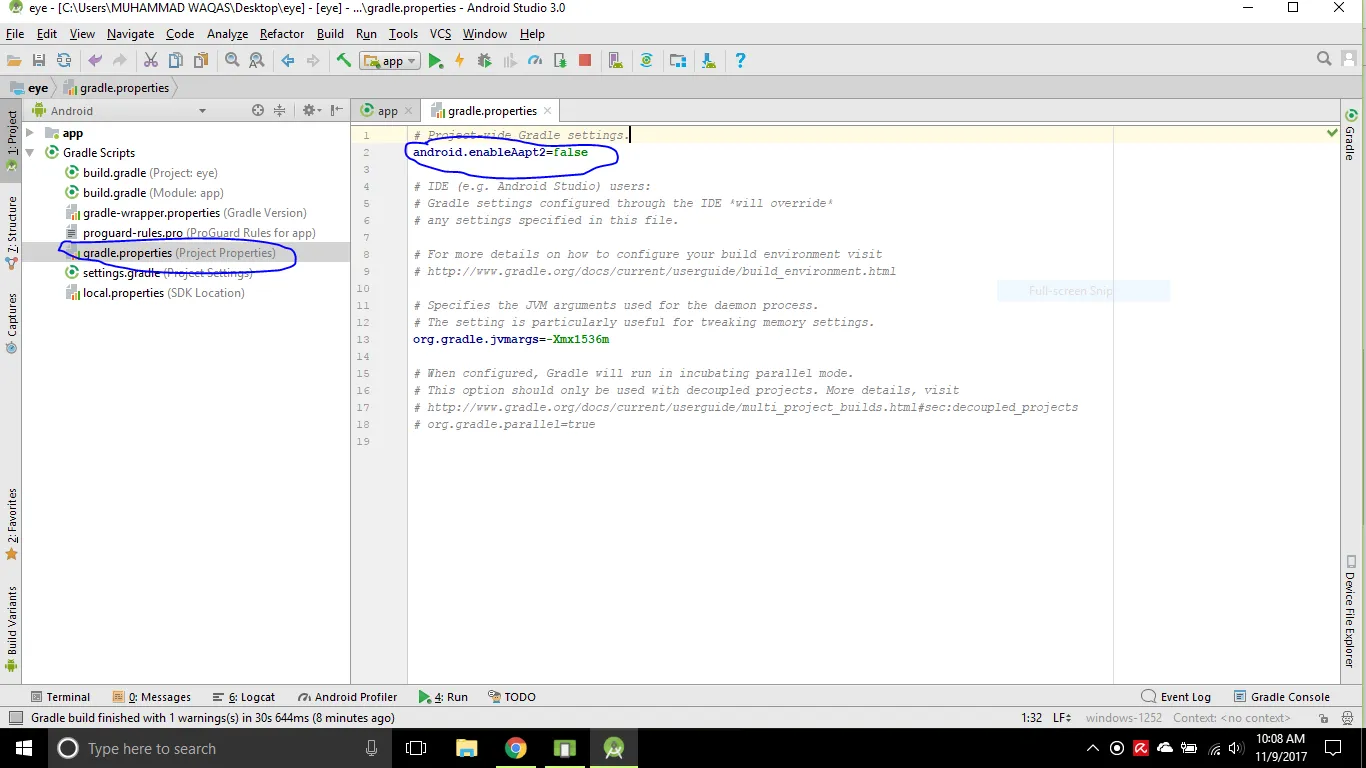Run app using the green play button
Screen dimensions: 1366x768
[435, 61]
